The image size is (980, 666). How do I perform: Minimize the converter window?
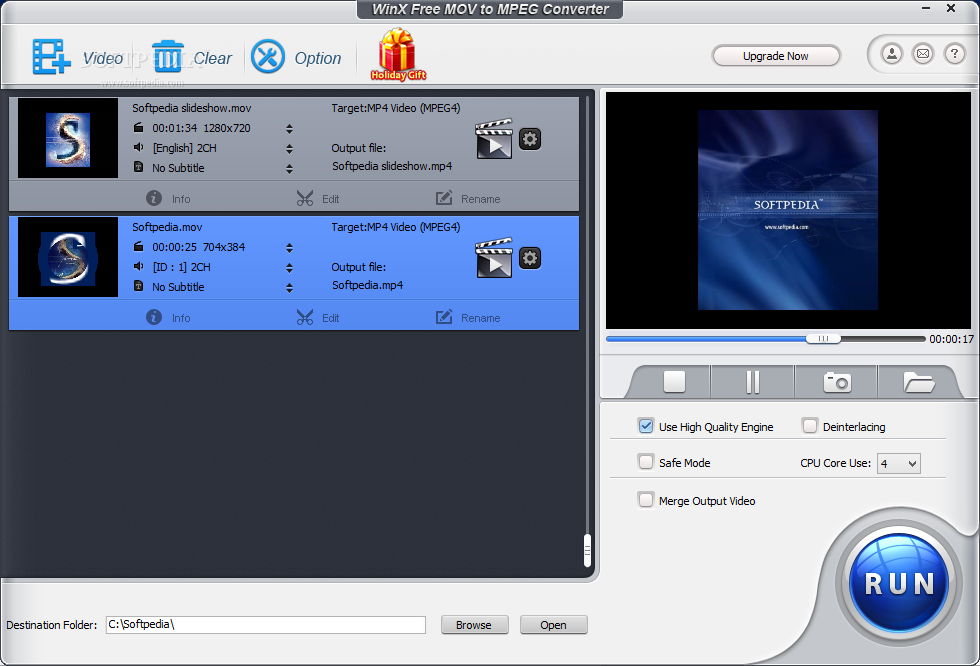click(x=926, y=8)
